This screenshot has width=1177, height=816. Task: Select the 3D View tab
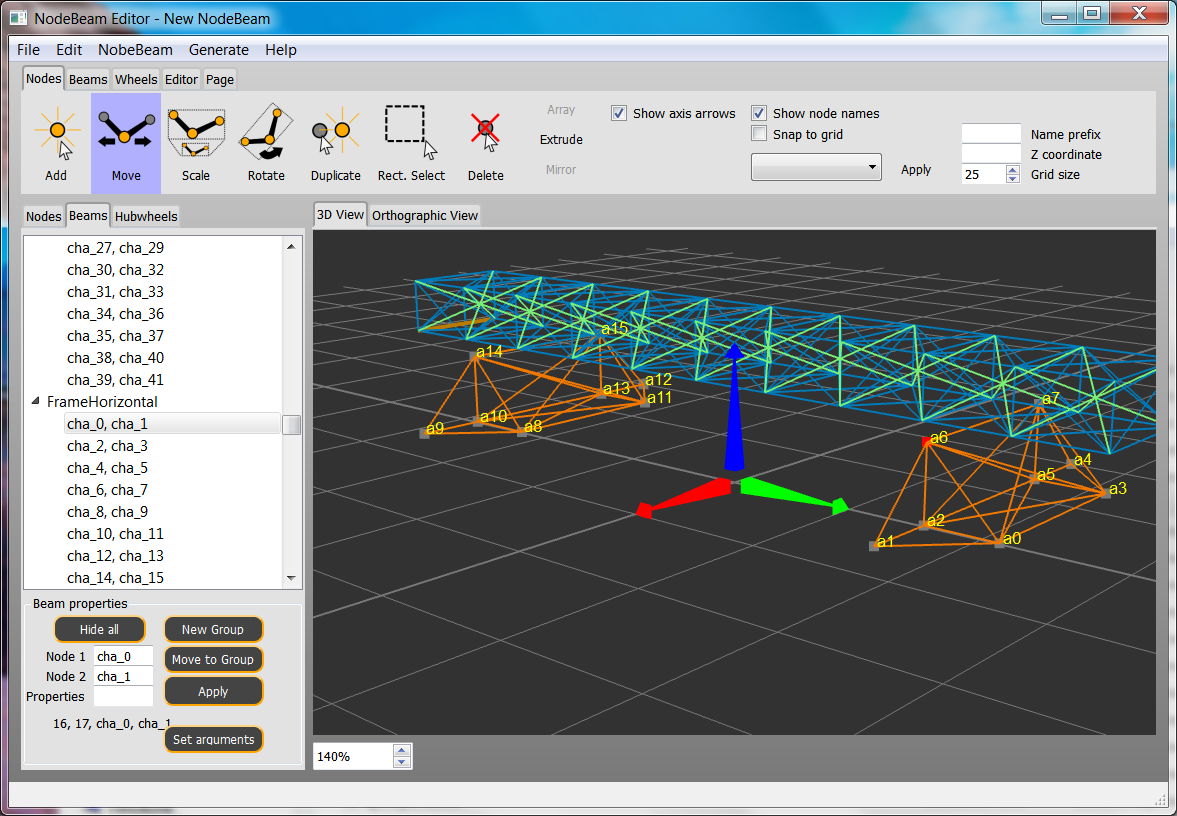click(340, 215)
